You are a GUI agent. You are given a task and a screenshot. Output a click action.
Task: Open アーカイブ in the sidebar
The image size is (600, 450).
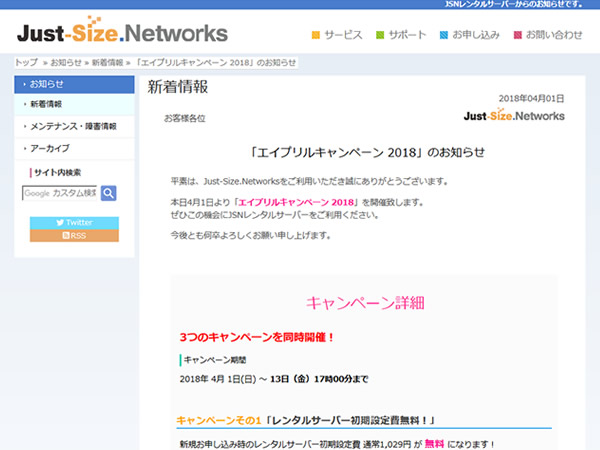tap(74, 148)
